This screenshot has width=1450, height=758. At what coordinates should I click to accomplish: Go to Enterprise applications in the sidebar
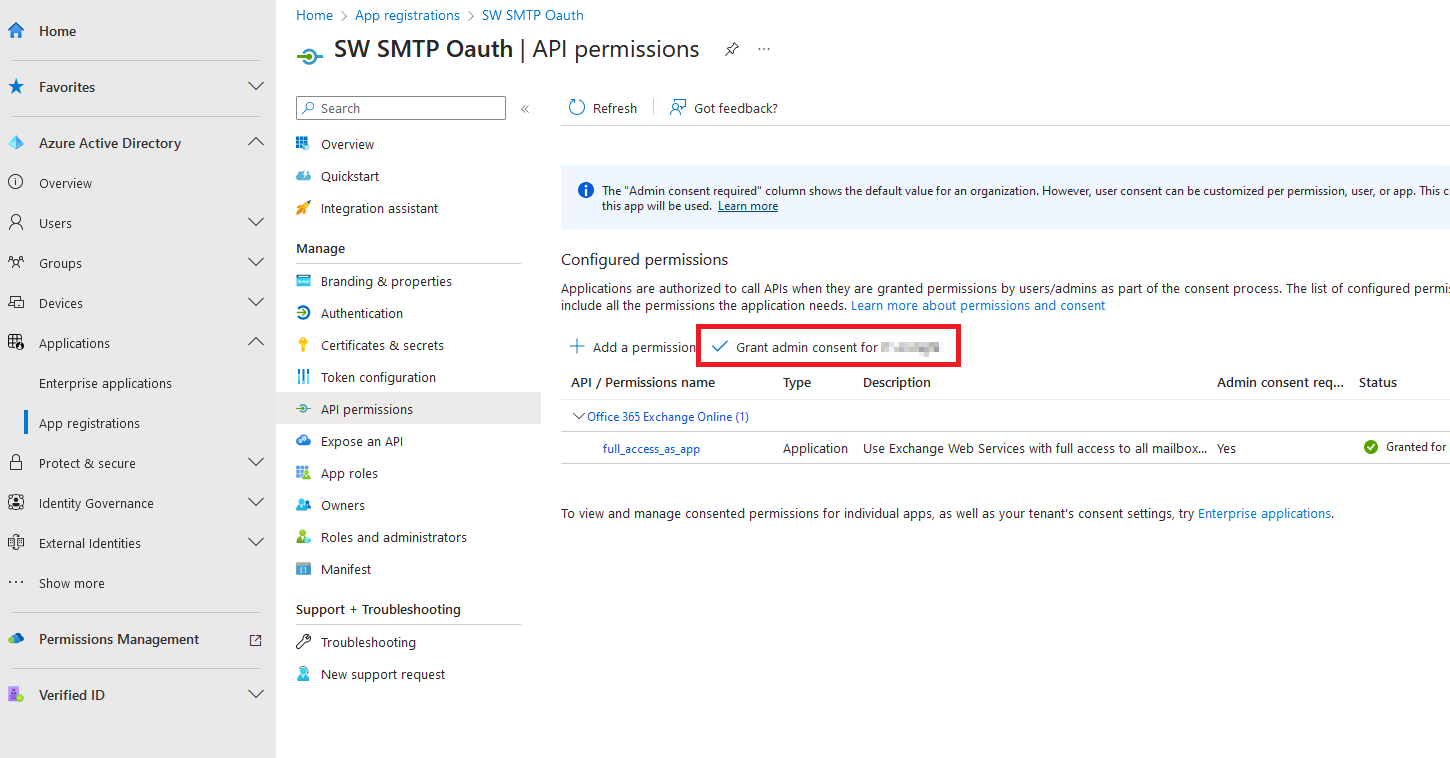[x=103, y=382]
